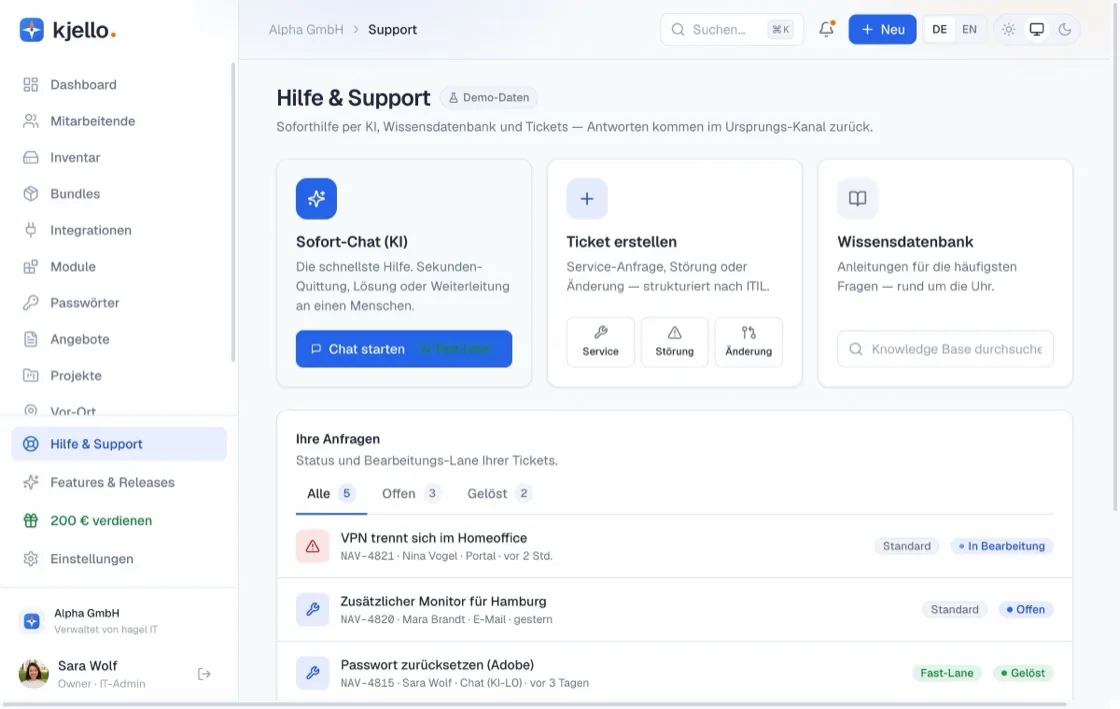Open Passwörter key icon
This screenshot has width=1120, height=709.
[x=31, y=303]
